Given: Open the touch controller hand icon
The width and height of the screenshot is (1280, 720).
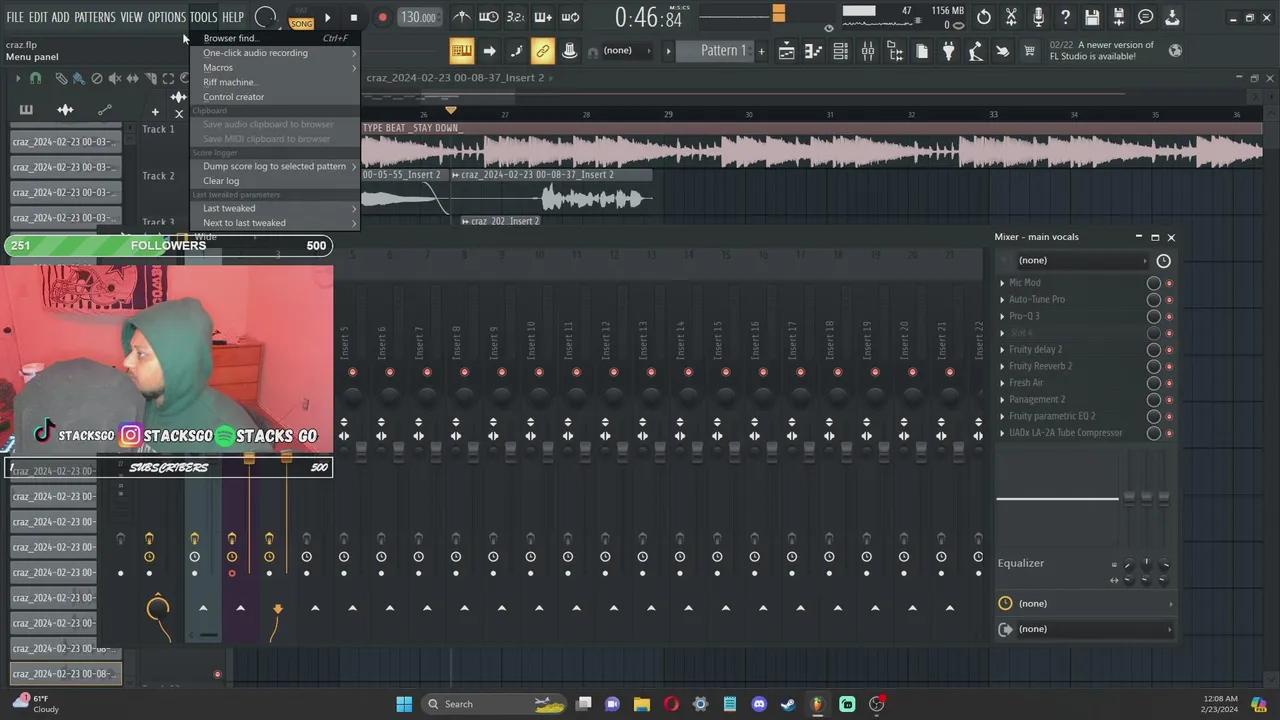Looking at the screenshot, I should tap(1003, 51).
